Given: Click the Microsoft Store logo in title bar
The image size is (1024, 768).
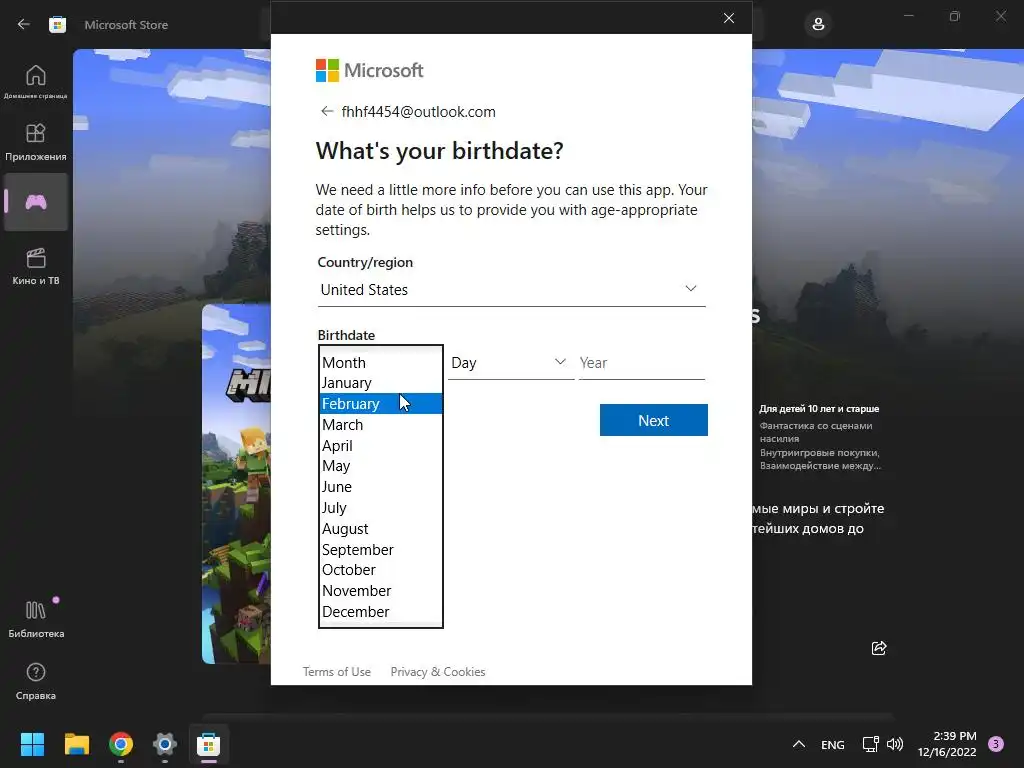Looking at the screenshot, I should tap(57, 25).
